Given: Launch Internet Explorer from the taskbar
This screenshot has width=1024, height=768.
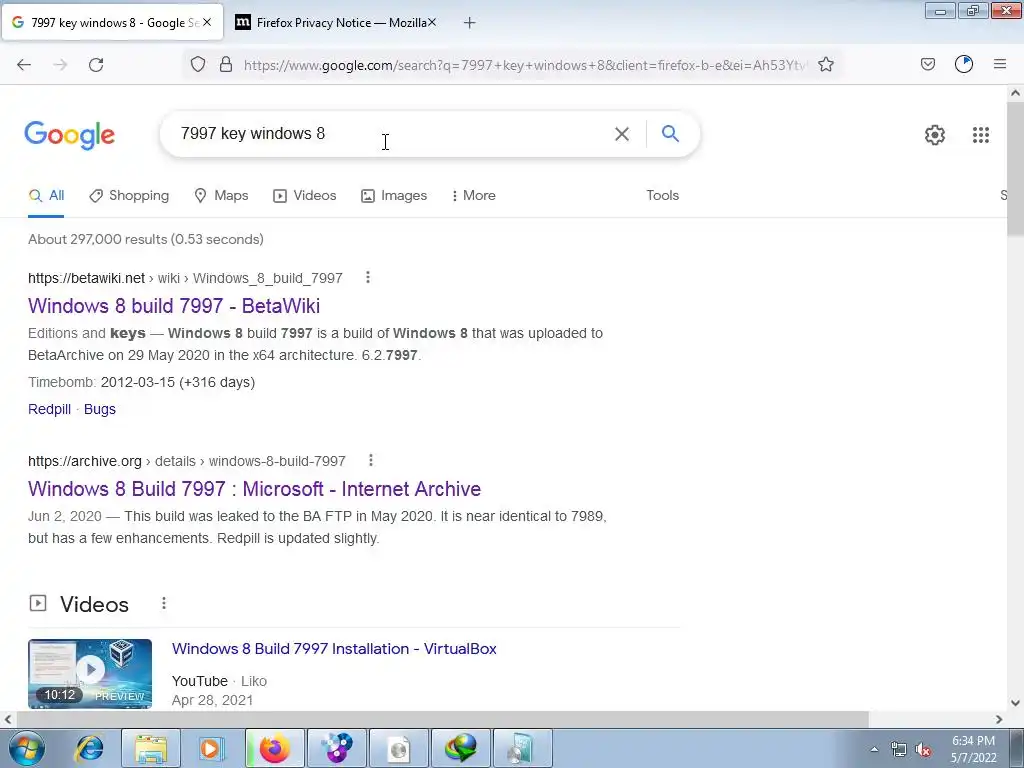Looking at the screenshot, I should click(x=89, y=748).
